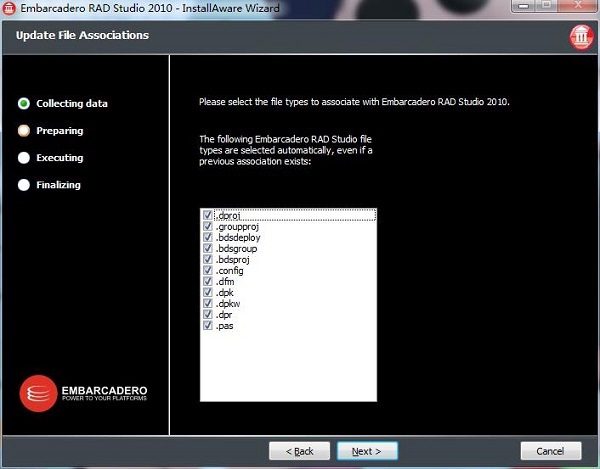
Task: Uncheck the .bdsproj file type
Action: pos(208,259)
